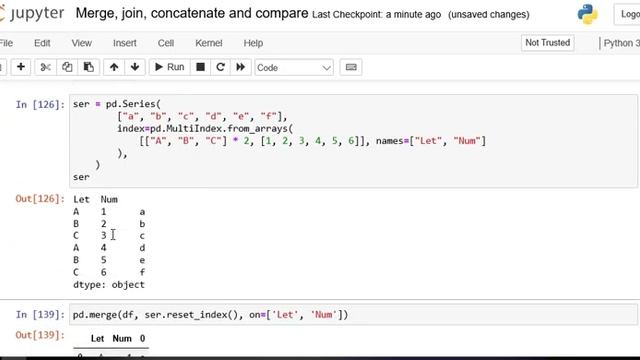
Task: Move selected cell up arrow
Action: [x=114, y=67]
